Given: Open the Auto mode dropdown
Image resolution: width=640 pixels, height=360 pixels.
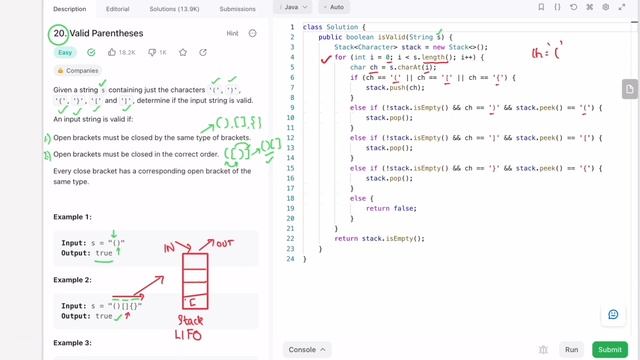Looking at the screenshot, I should point(333,7).
